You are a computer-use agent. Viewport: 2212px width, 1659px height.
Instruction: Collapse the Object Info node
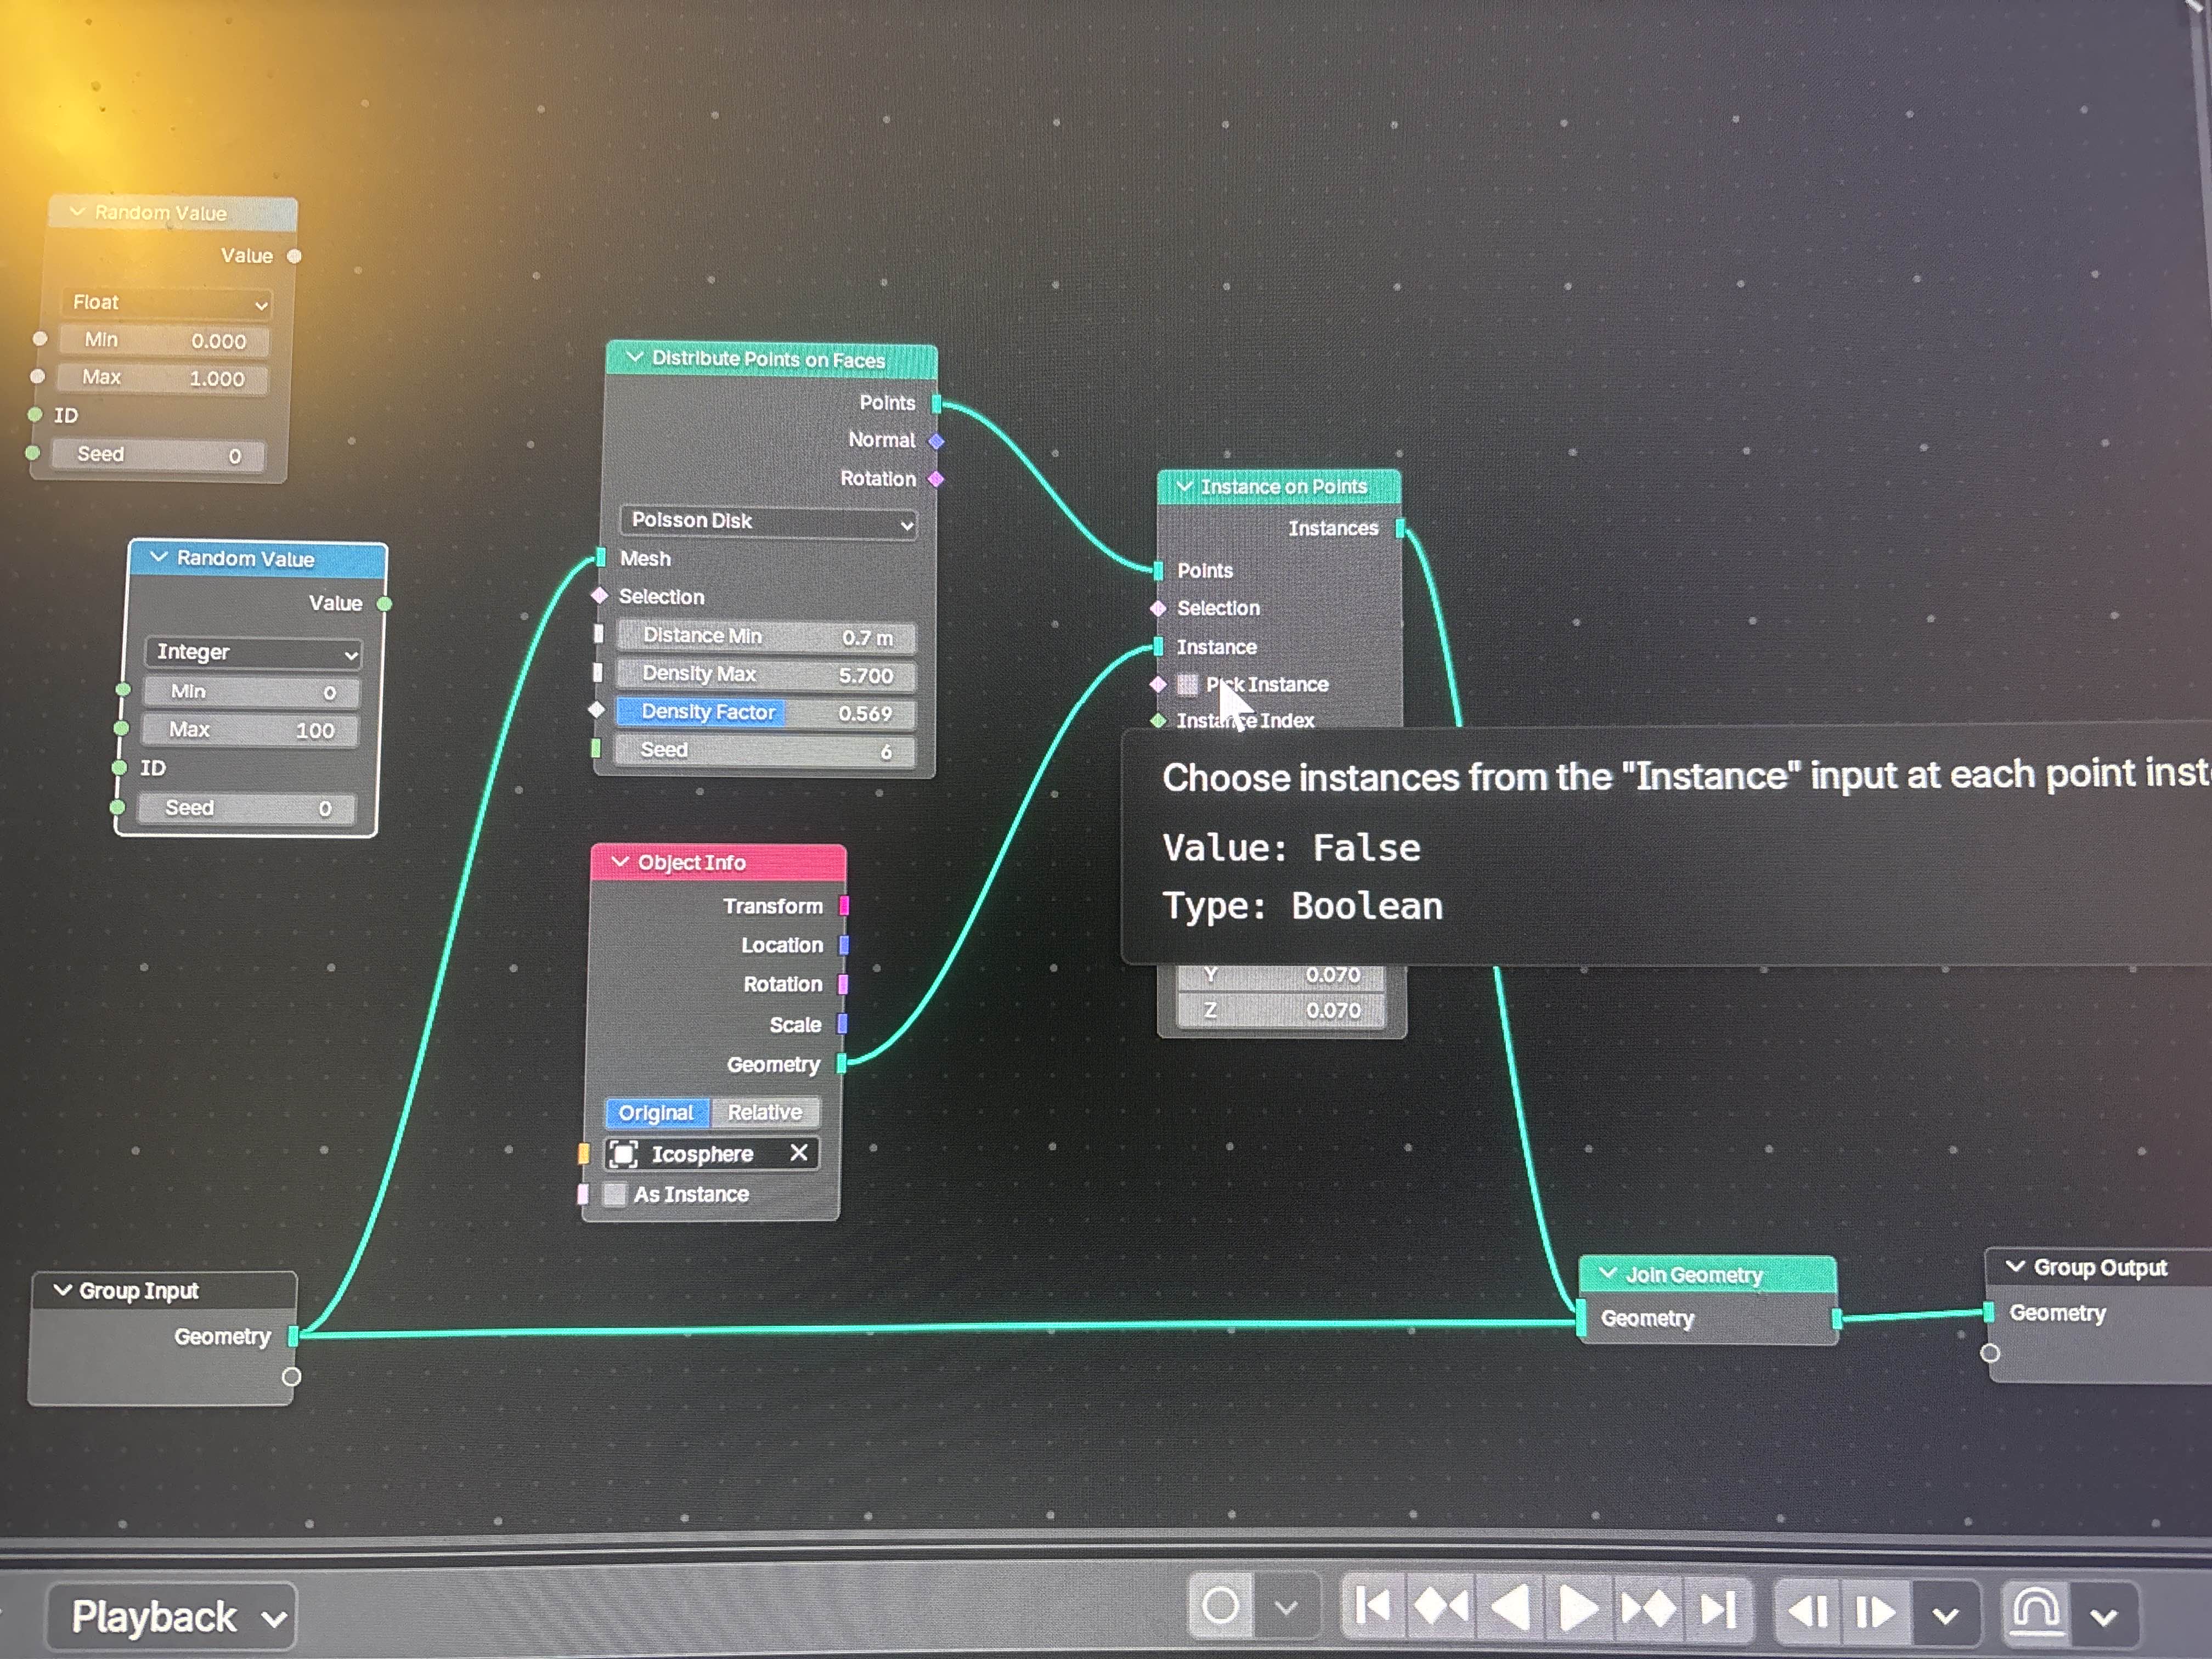(x=620, y=862)
